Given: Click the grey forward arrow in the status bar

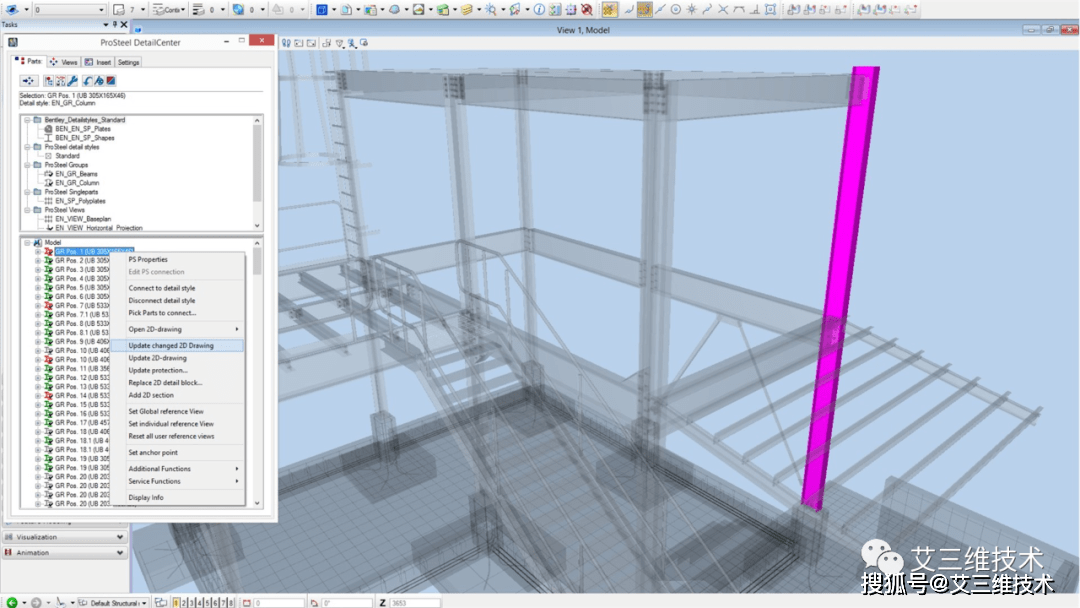Looking at the screenshot, I should pos(36,602).
